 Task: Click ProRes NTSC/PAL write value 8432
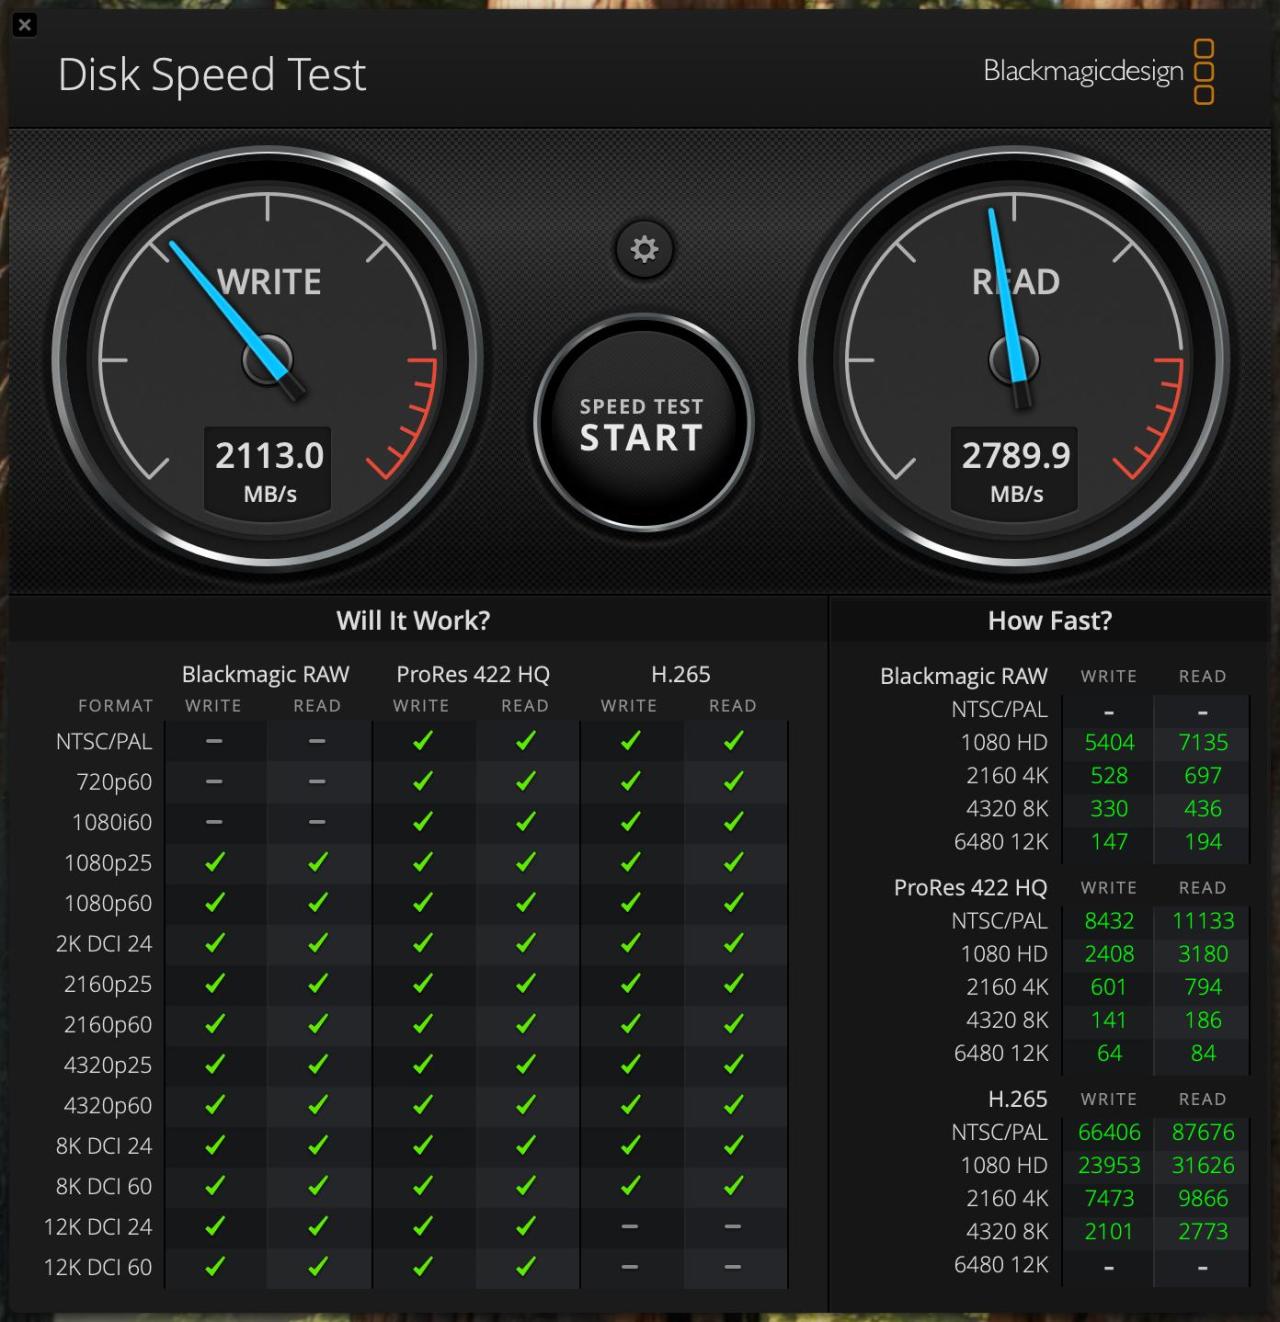pos(1109,921)
